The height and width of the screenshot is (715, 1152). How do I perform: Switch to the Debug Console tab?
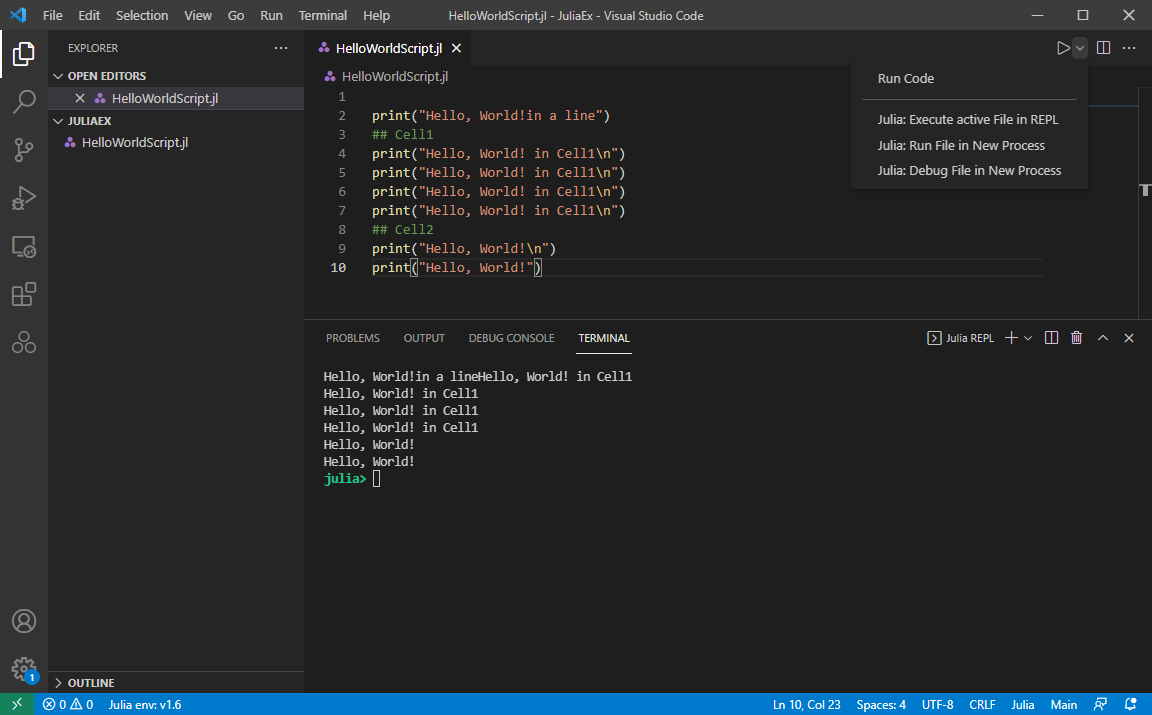click(x=511, y=338)
